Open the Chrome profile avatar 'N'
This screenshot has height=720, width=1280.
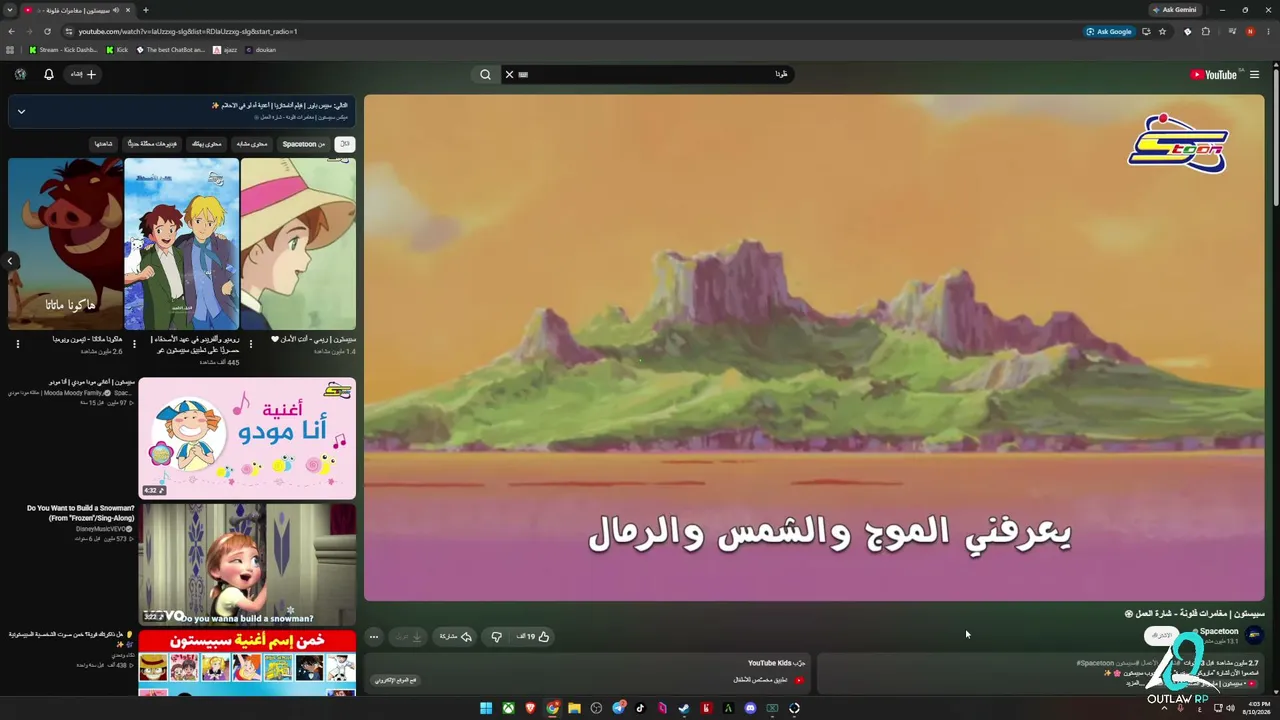tap(1250, 31)
